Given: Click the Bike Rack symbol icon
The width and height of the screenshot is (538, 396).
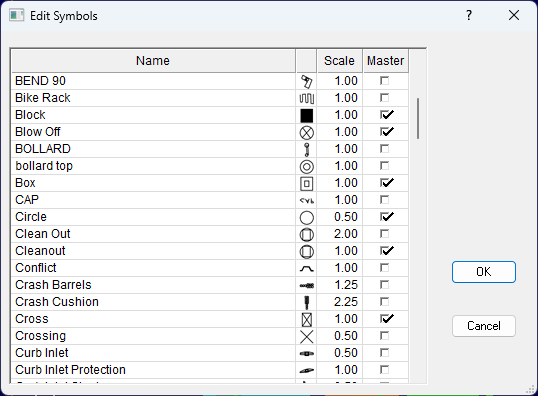Looking at the screenshot, I should pos(306,98).
